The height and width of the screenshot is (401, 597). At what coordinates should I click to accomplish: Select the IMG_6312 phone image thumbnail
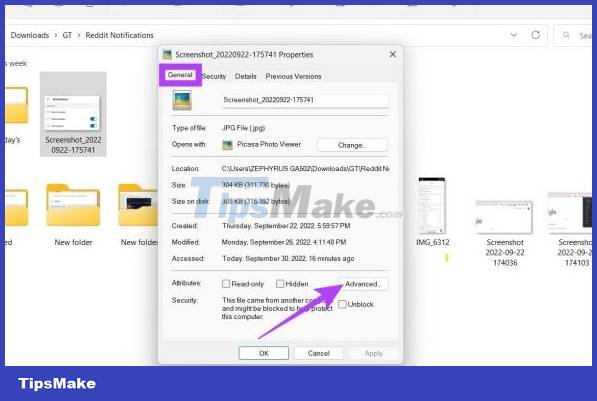click(x=432, y=206)
